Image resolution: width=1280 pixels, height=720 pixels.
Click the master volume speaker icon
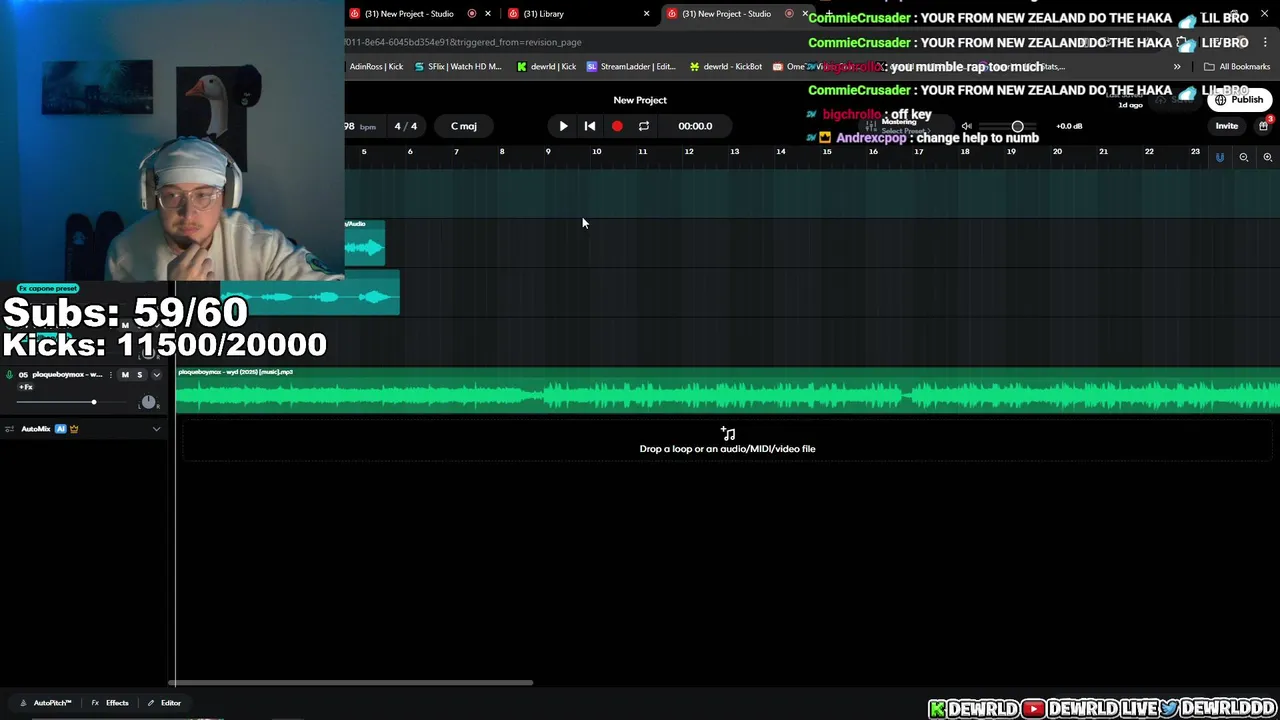click(966, 126)
